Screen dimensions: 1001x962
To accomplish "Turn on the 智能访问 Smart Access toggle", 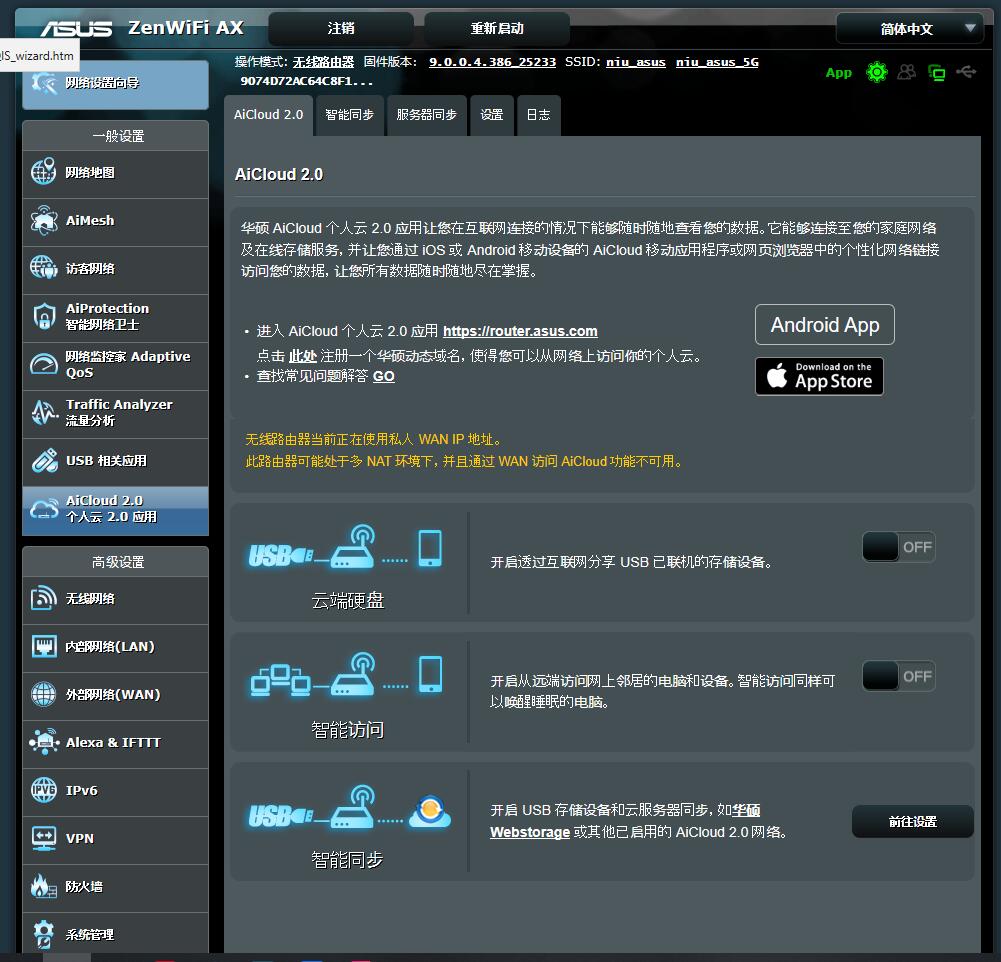I will pos(897,676).
